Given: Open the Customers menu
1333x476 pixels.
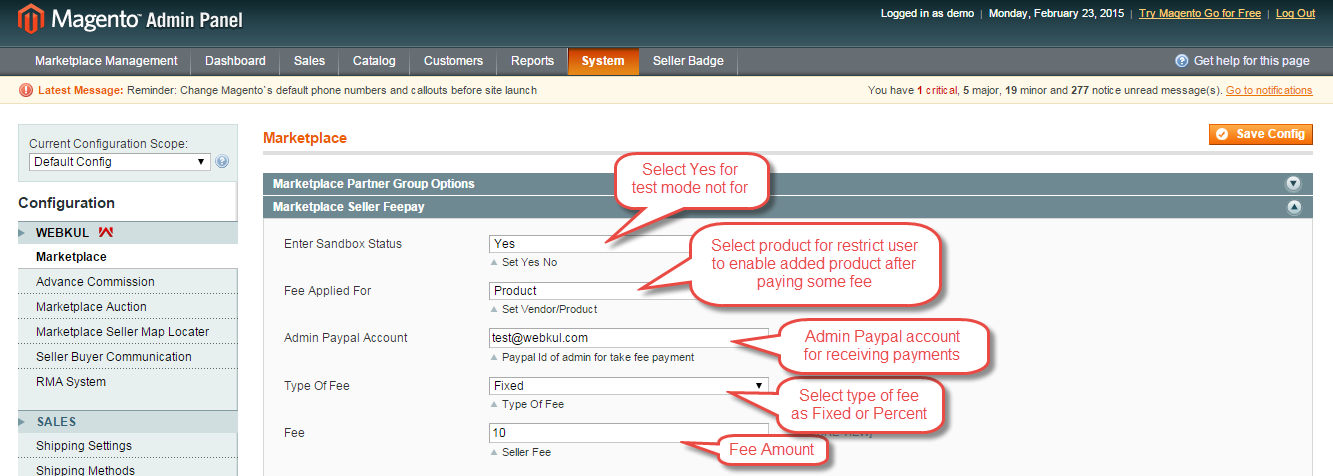Looking at the screenshot, I should point(453,61).
